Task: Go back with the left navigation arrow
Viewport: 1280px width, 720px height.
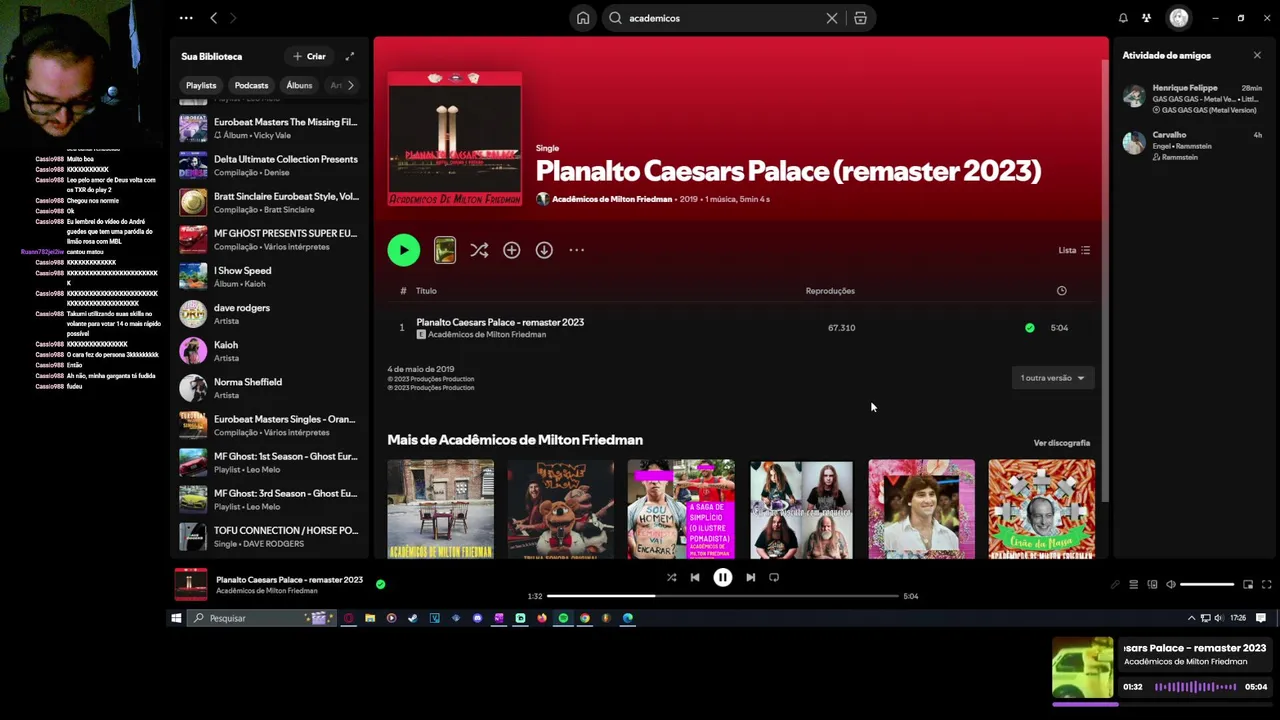Action: [213, 18]
